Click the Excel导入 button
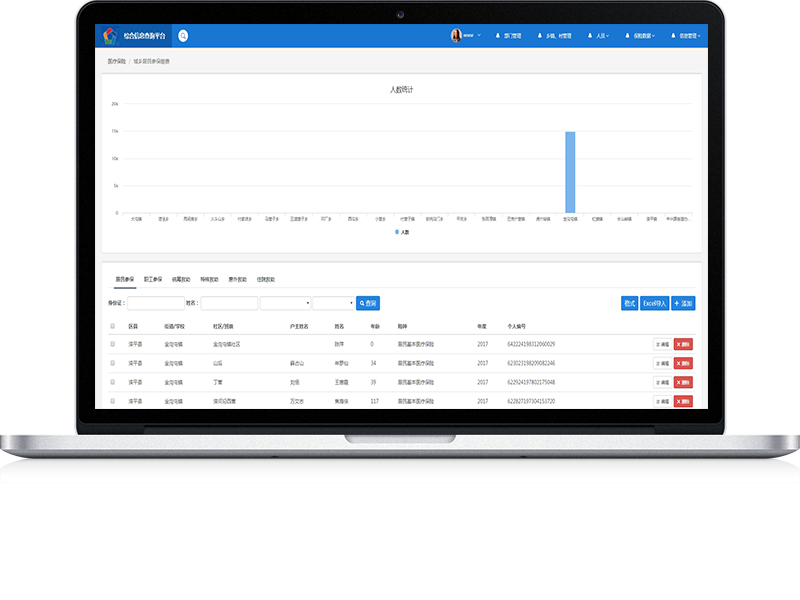The width and height of the screenshot is (800, 600). 654,303
